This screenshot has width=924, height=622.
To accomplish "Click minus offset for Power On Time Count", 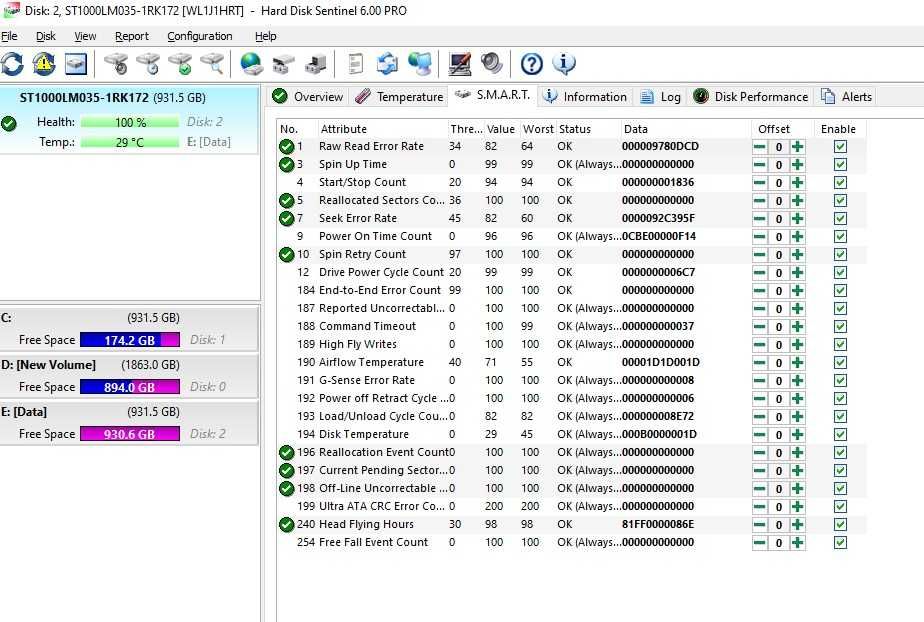I will pos(760,237).
